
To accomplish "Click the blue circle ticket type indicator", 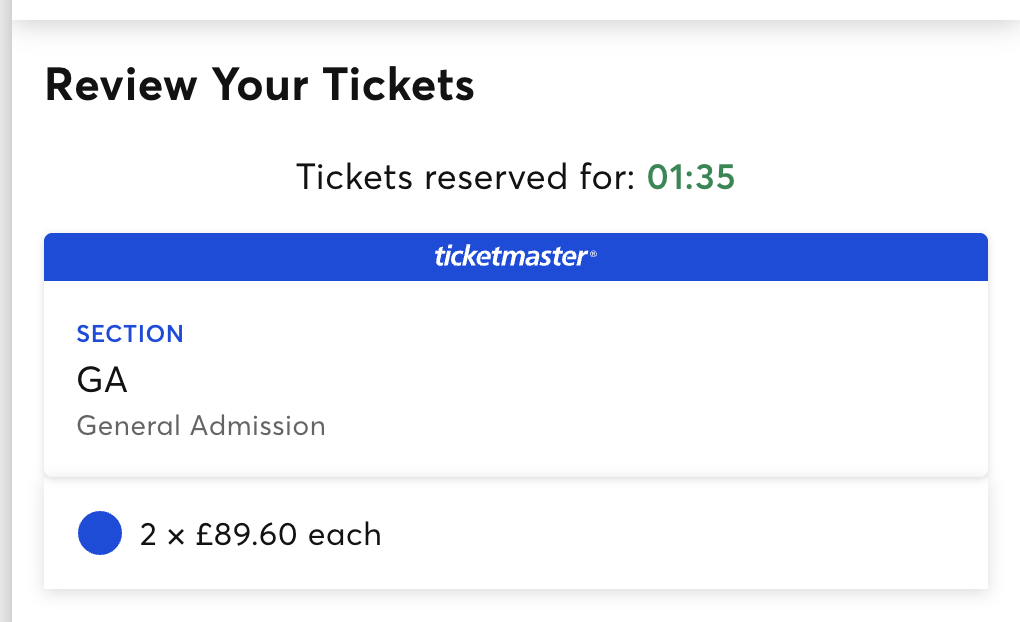I will click(99, 534).
